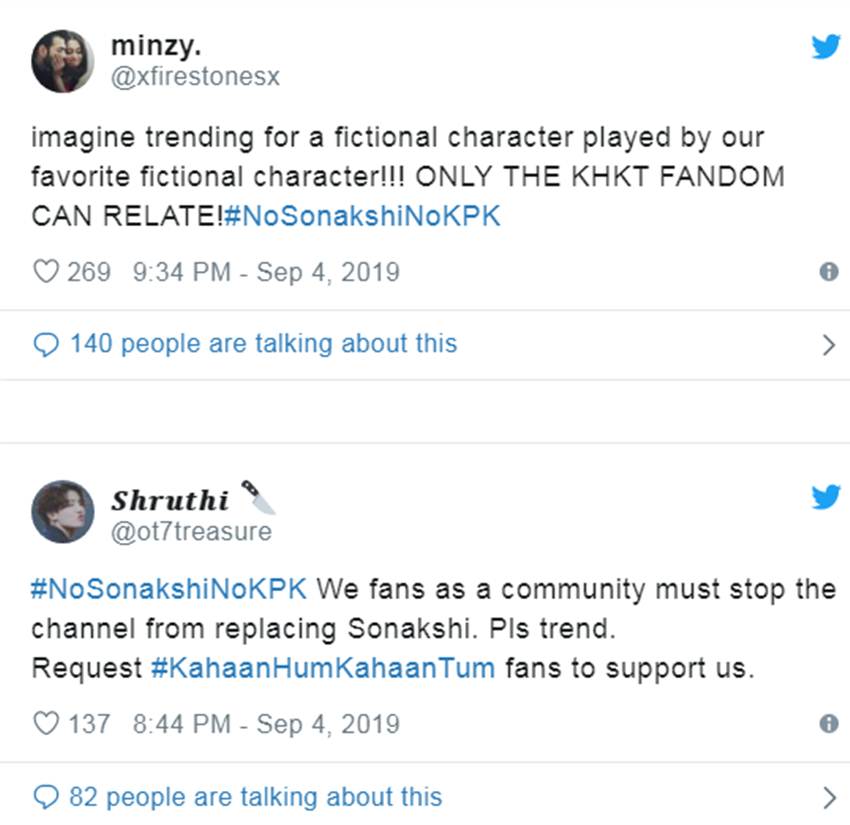The width and height of the screenshot is (850, 825).
Task: Click Twitter bird icon on minzy's tweet
Action: coord(825,46)
